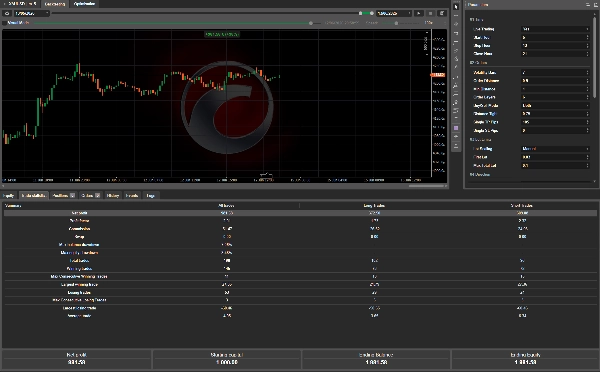Select the Losing trades row
This screenshot has height=372, width=600.
pos(300,292)
